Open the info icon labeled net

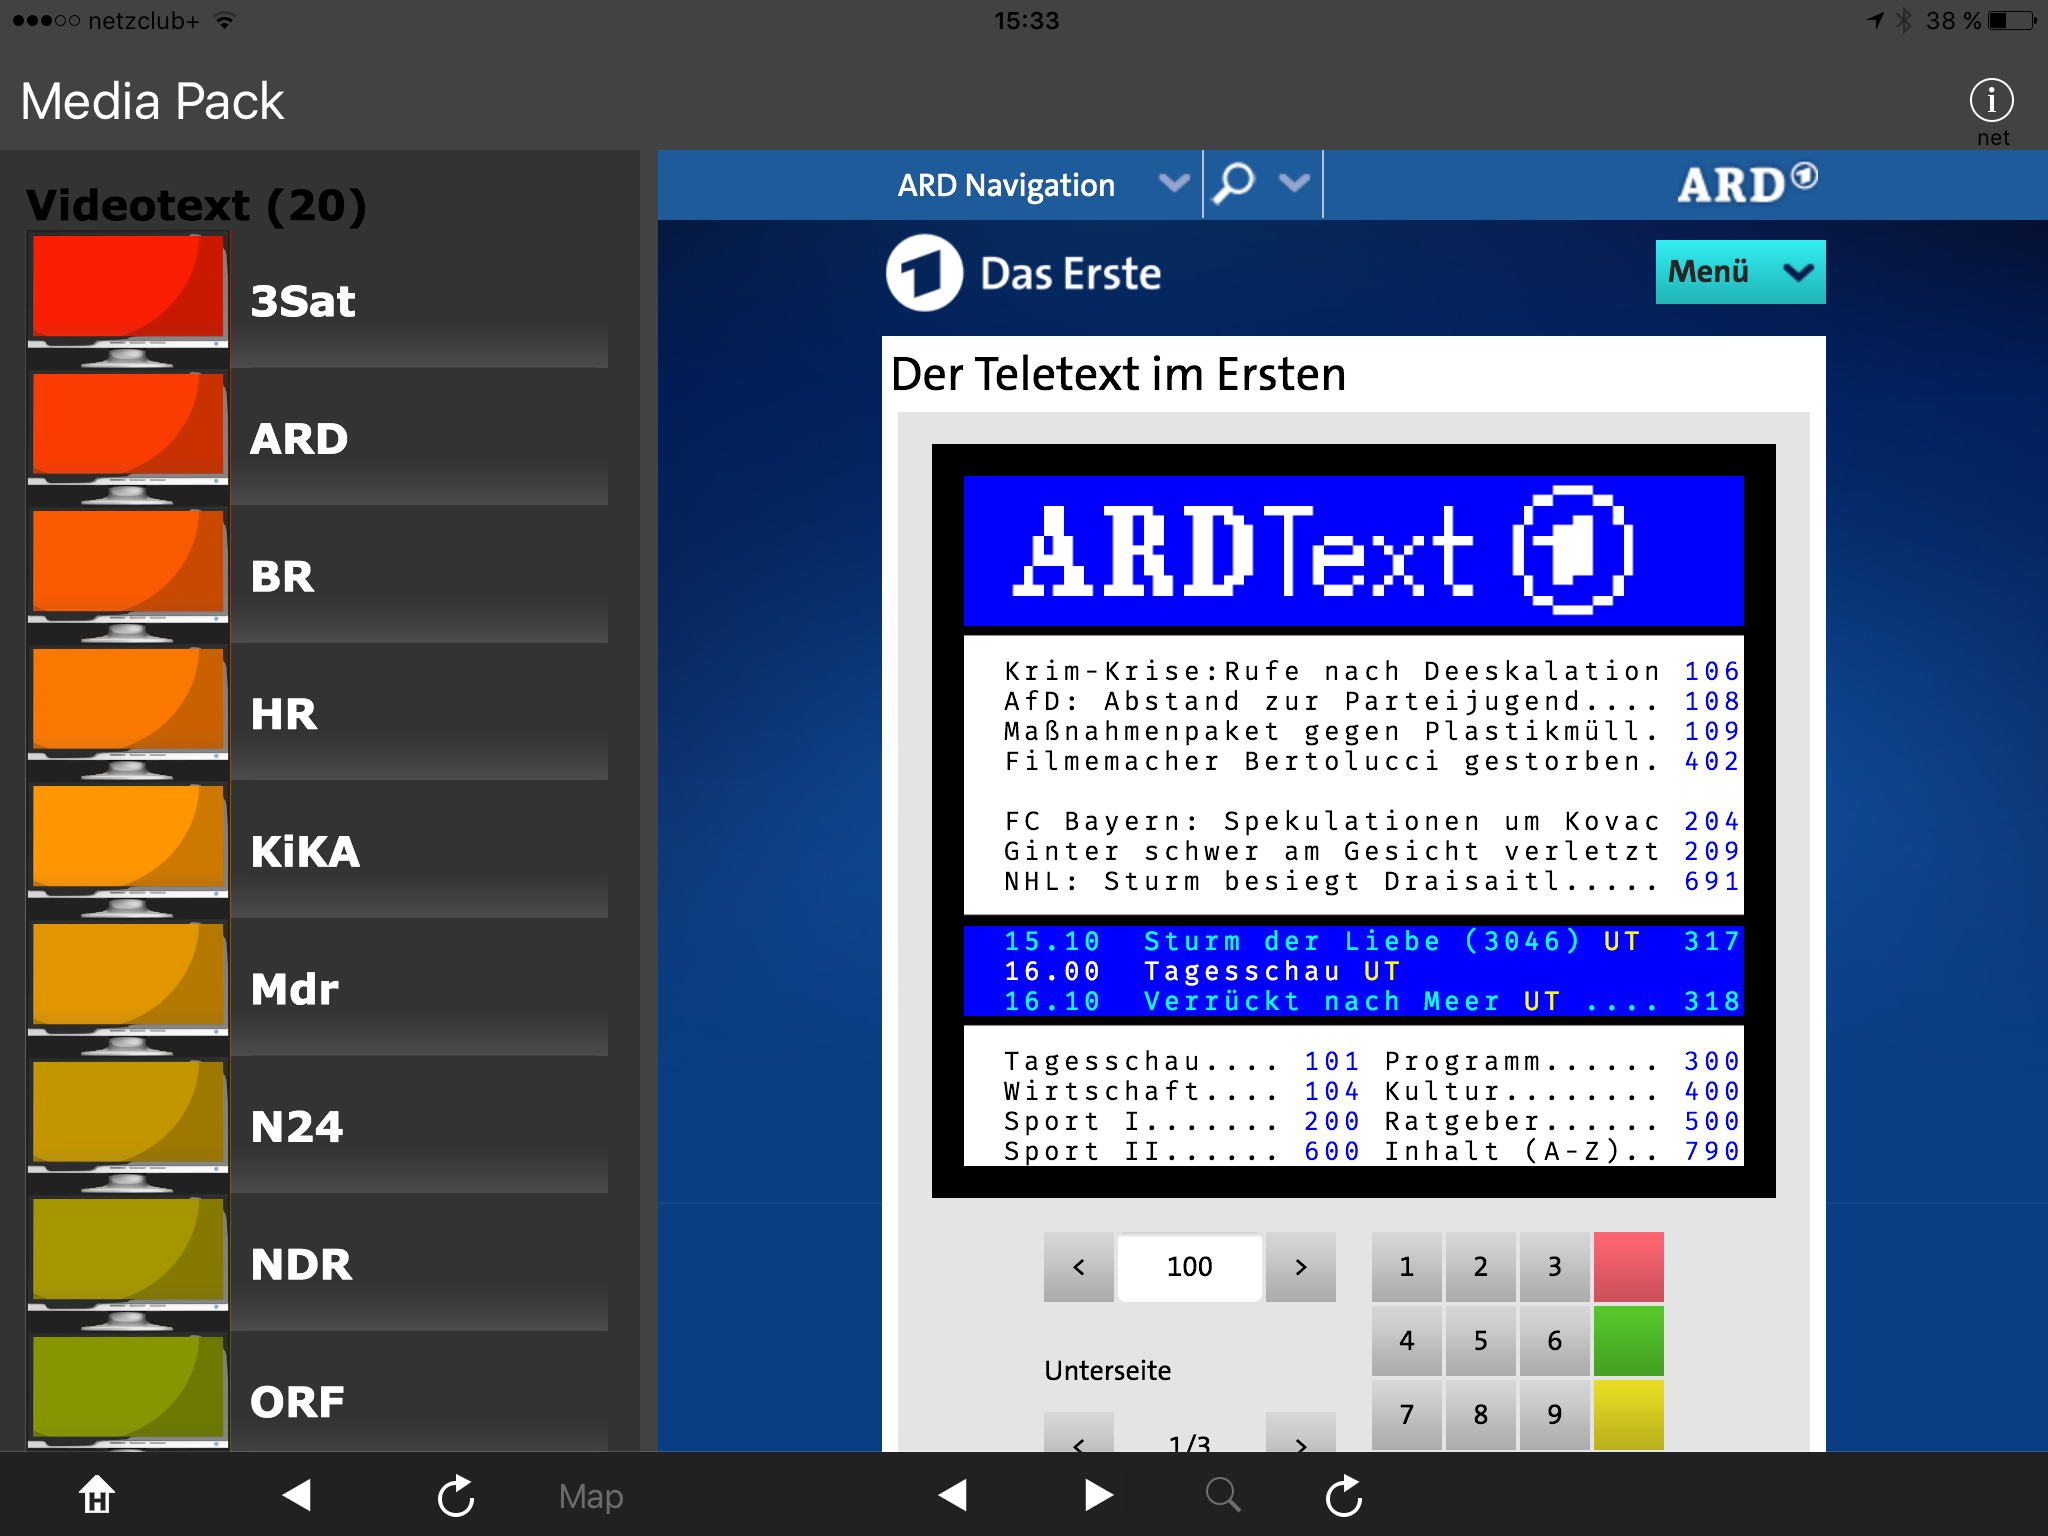(1991, 101)
